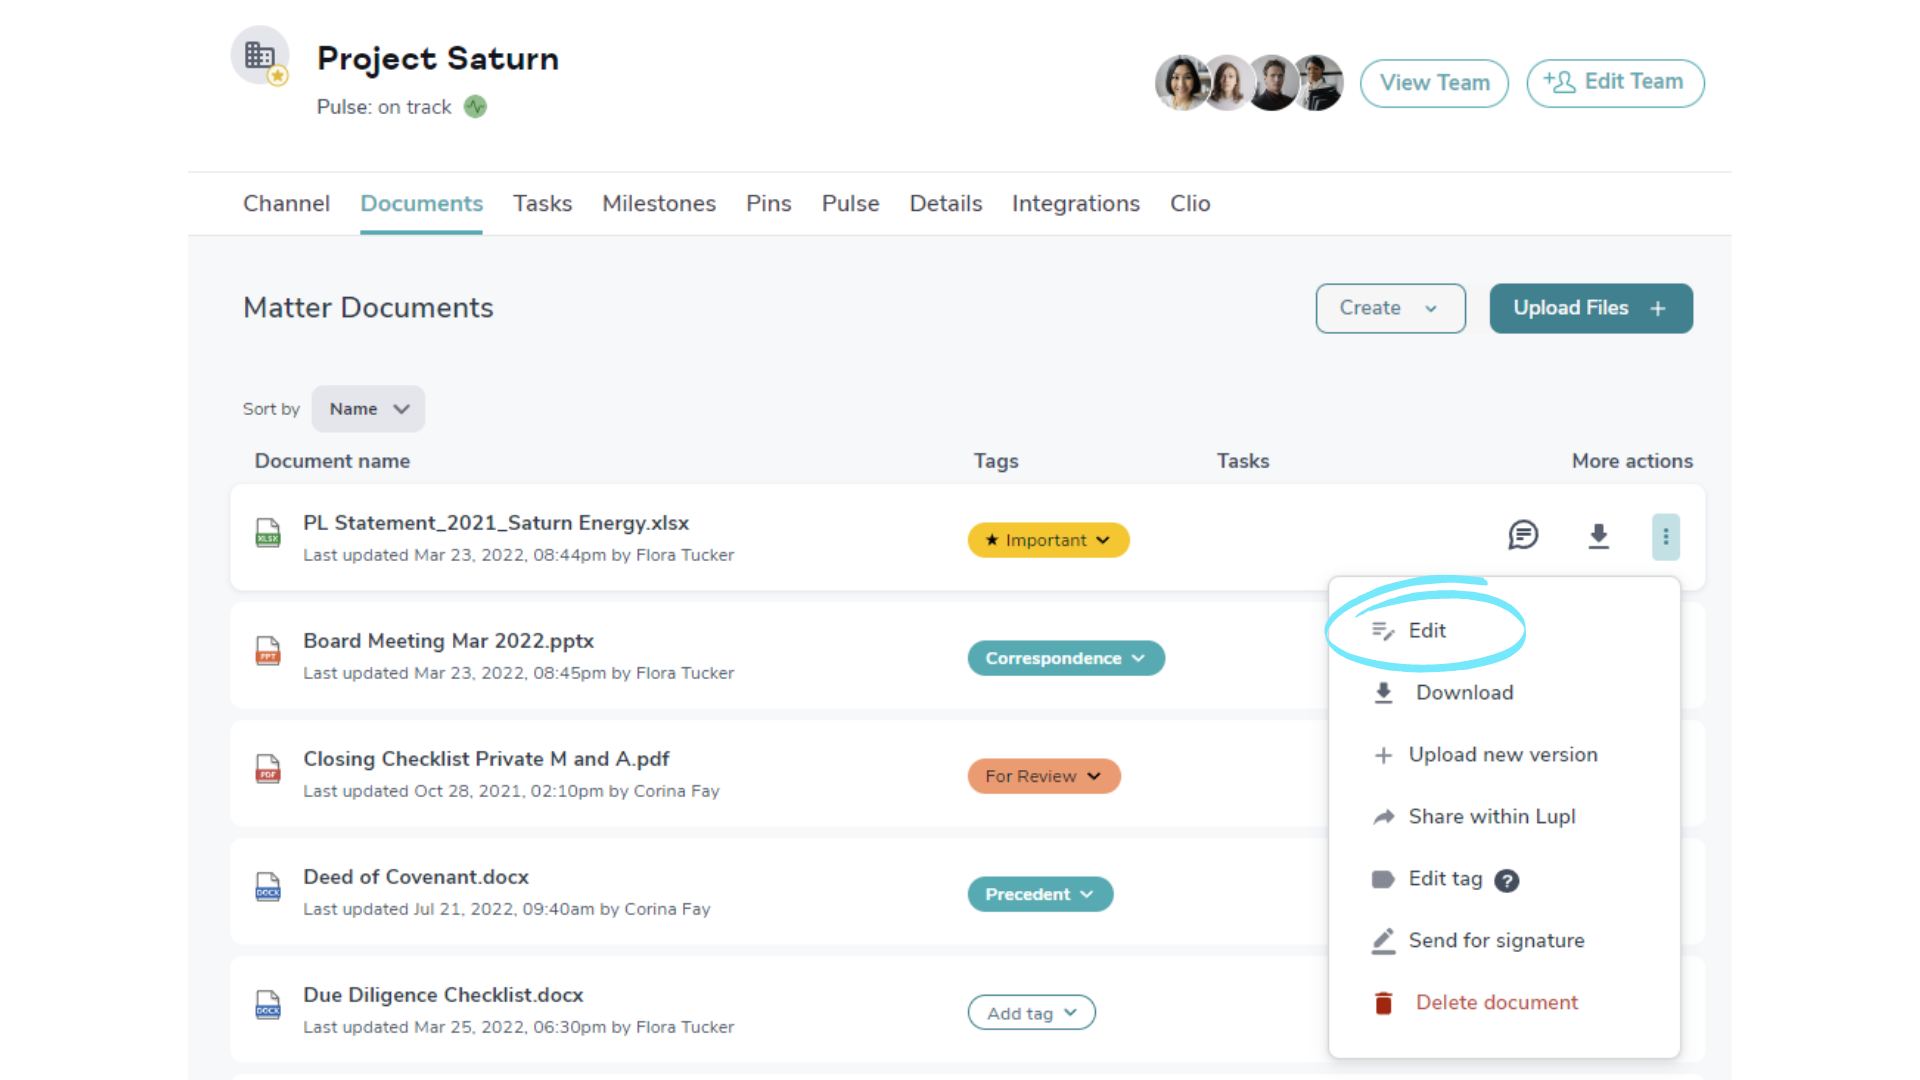Choose Send for signature menu option

click(1495, 940)
